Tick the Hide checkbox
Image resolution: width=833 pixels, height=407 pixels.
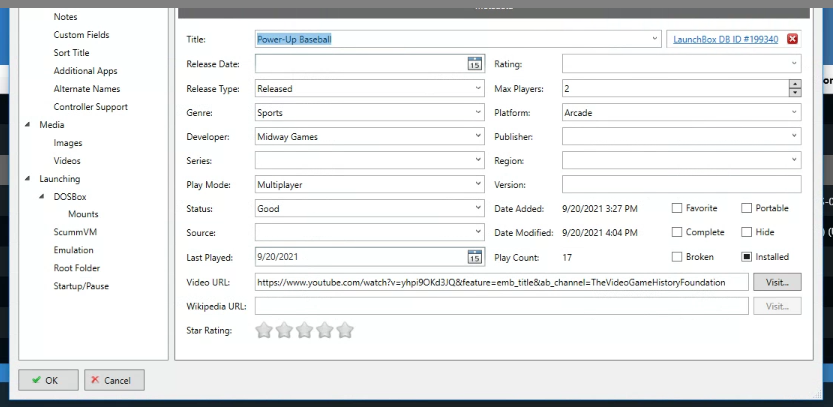click(x=746, y=232)
